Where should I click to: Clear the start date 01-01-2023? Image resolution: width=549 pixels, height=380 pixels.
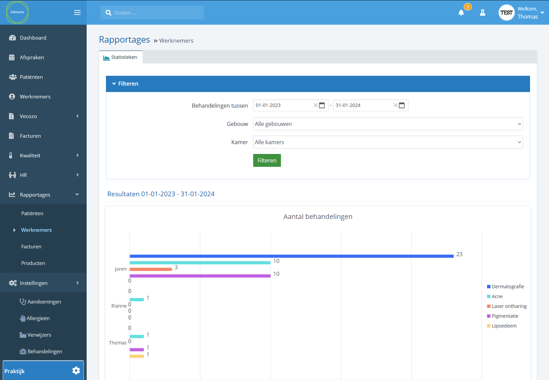click(315, 105)
